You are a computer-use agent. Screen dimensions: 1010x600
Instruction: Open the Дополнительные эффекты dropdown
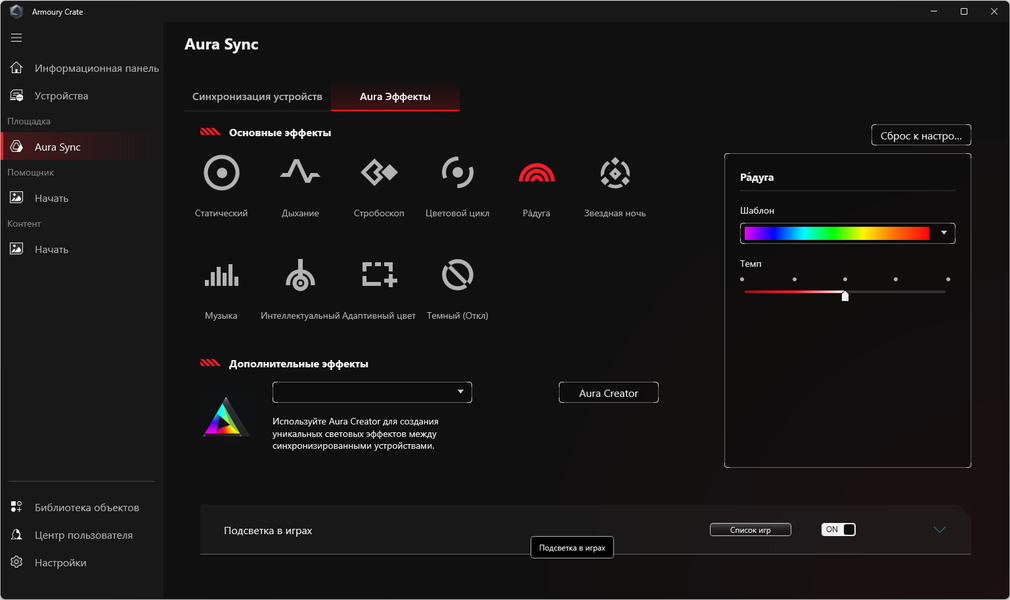[x=372, y=392]
